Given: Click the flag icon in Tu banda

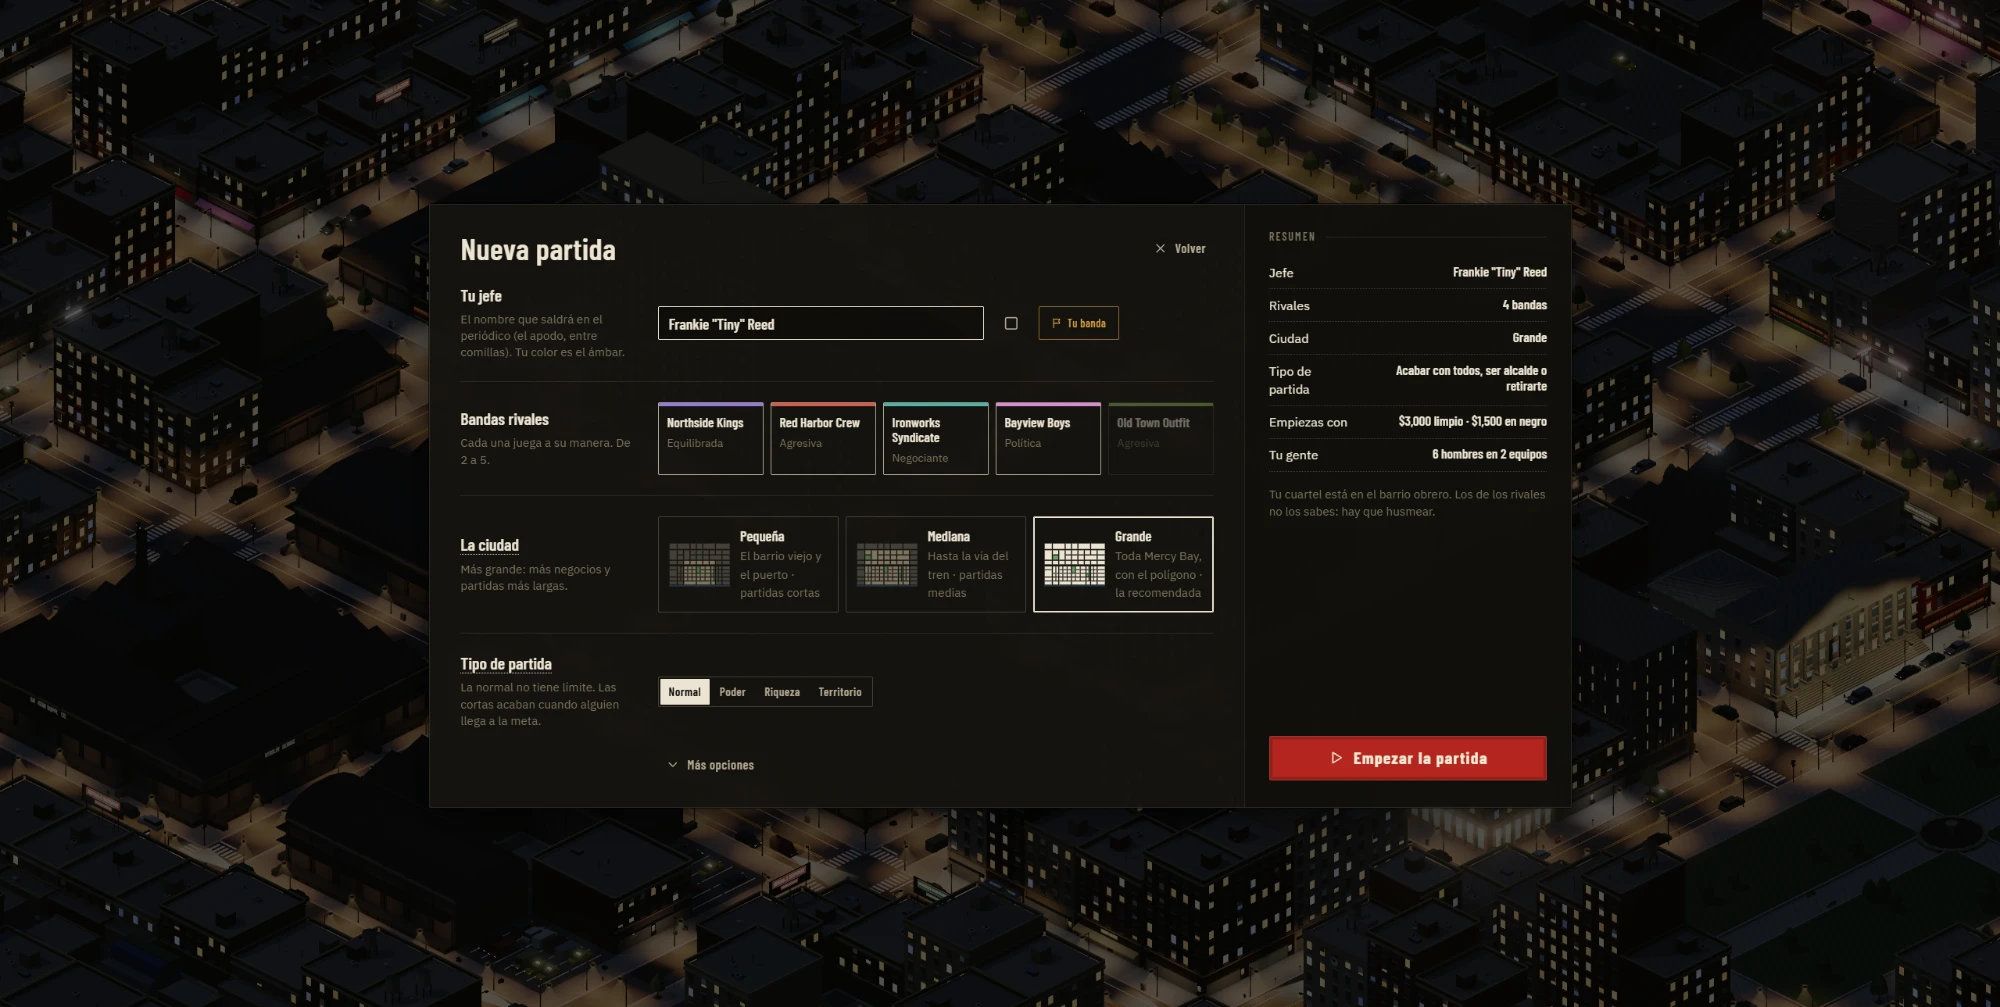Looking at the screenshot, I should (x=1056, y=323).
